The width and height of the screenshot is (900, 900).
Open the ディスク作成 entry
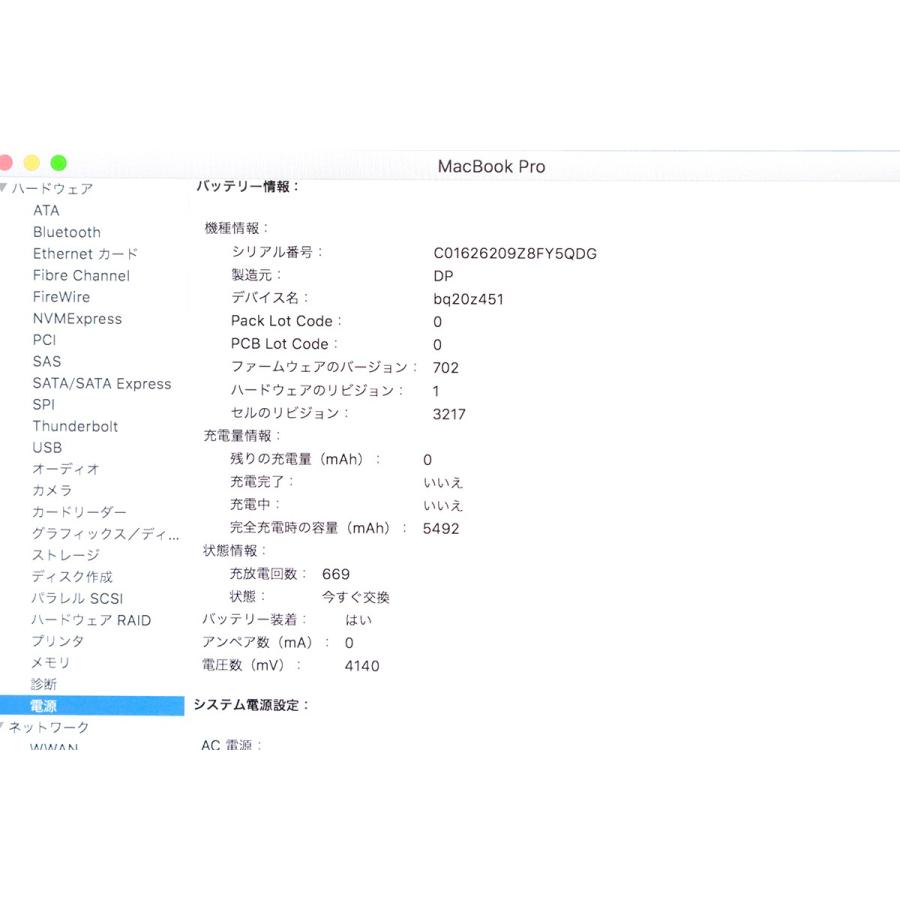tap(72, 577)
